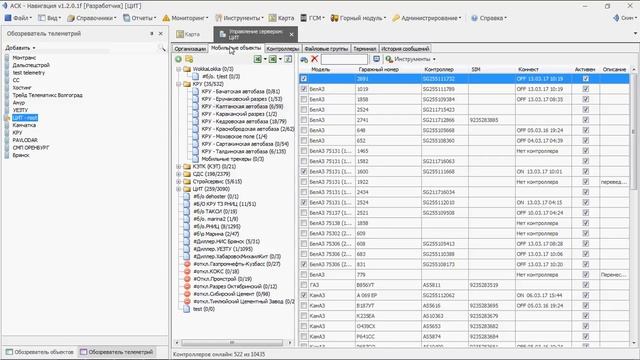Toggle selection checkbox of БелАЗ 1858 row
The height and width of the screenshot is (360, 640).
304,99
